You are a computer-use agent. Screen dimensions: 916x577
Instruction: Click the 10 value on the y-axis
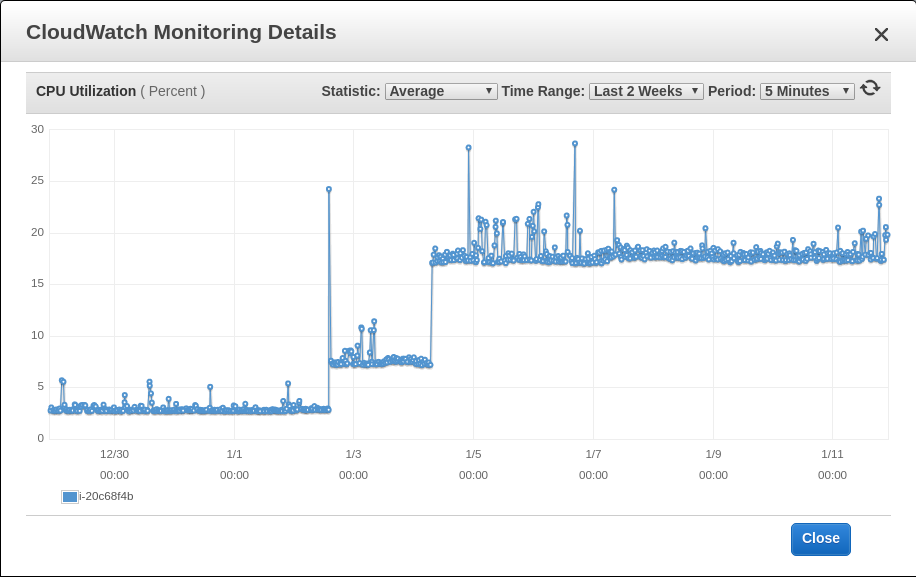[x=37, y=335]
